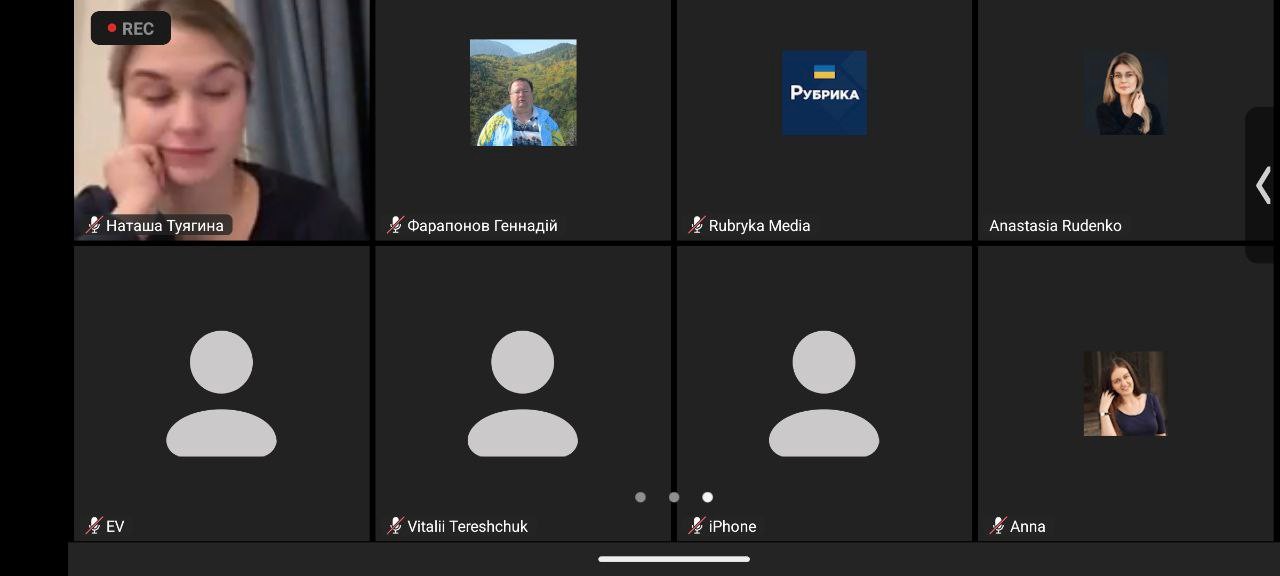Tap the system home gesture bar
Image resolution: width=1280 pixels, height=576 pixels.
tap(674, 559)
